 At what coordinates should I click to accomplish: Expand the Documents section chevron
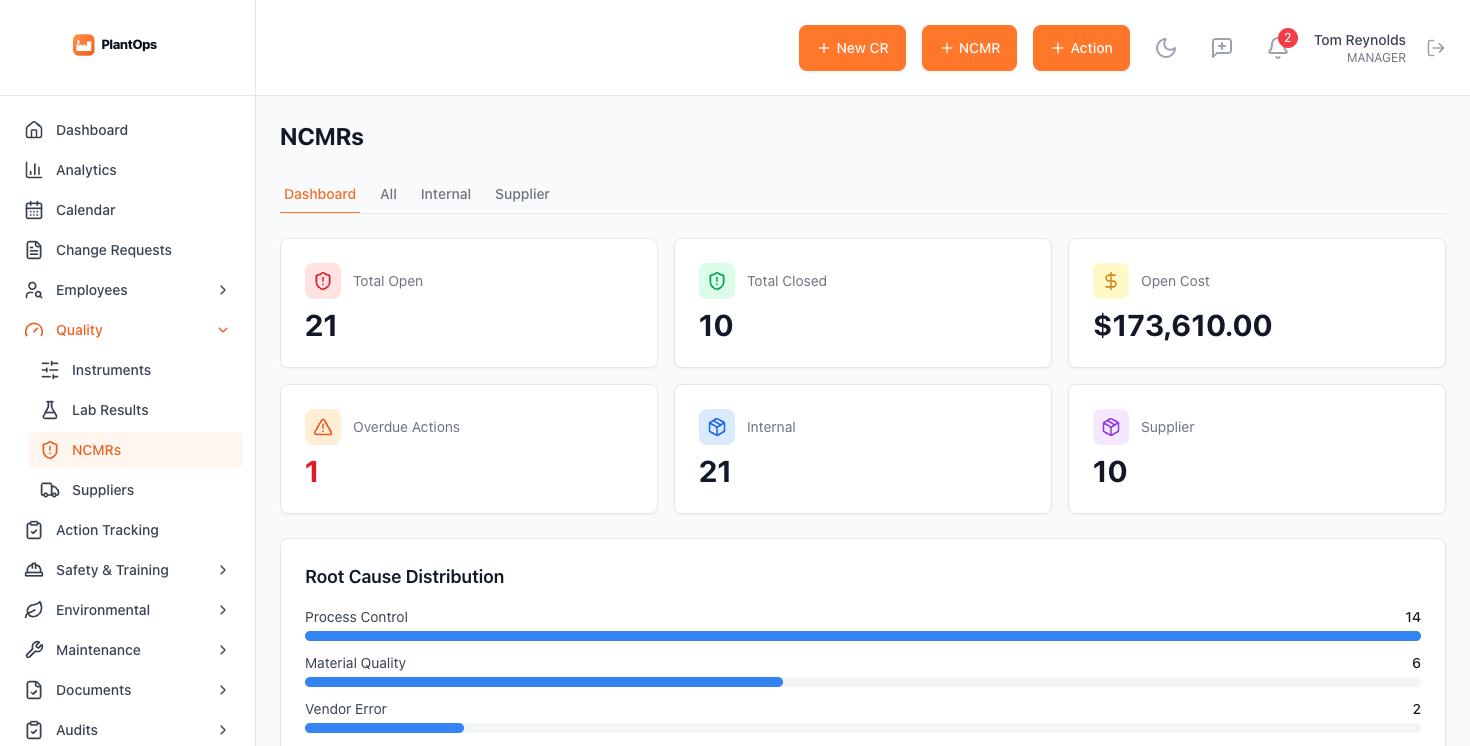pos(223,690)
